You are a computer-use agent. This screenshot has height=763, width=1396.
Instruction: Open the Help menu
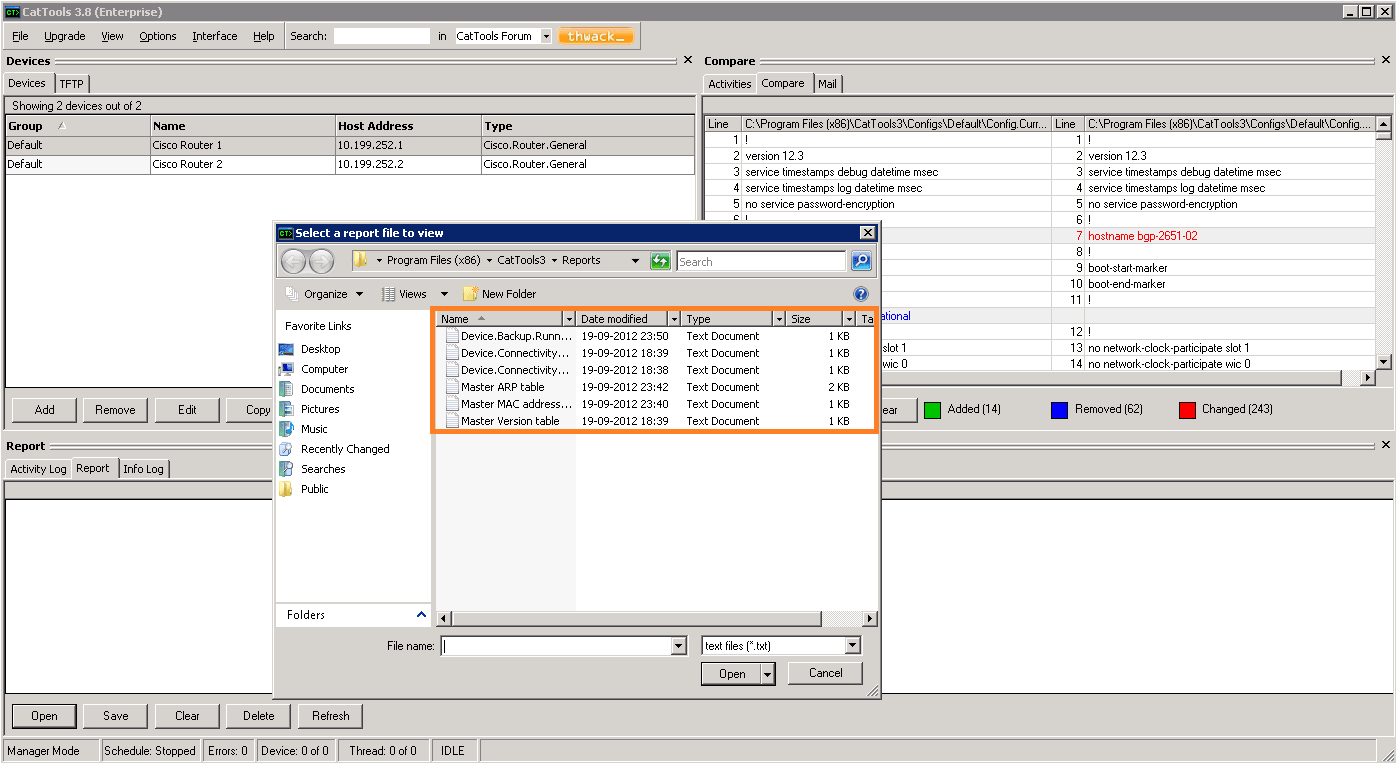pyautogui.click(x=263, y=36)
